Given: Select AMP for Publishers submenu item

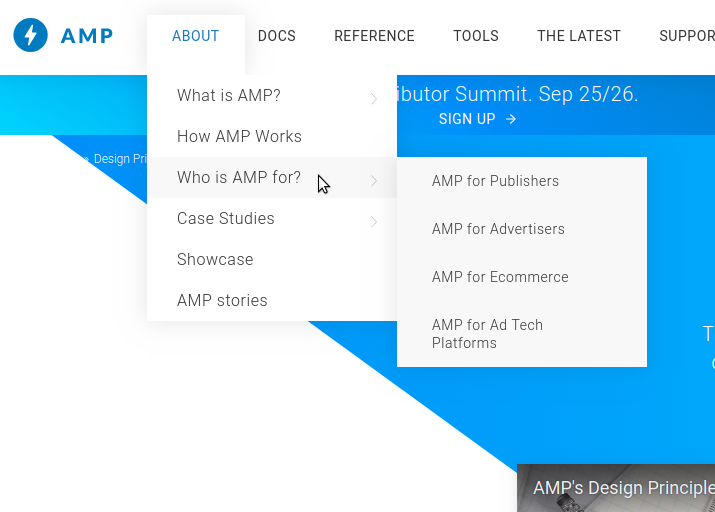Looking at the screenshot, I should (495, 181).
